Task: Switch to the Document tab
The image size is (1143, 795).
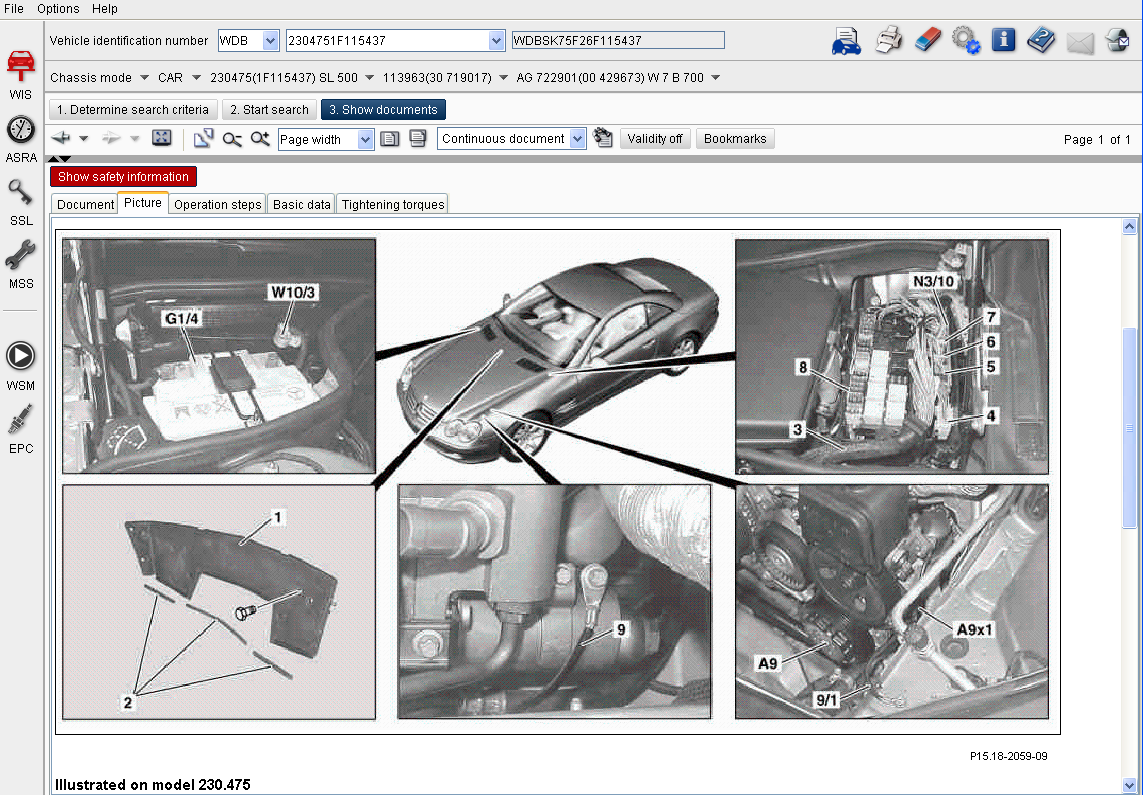Action: point(85,204)
